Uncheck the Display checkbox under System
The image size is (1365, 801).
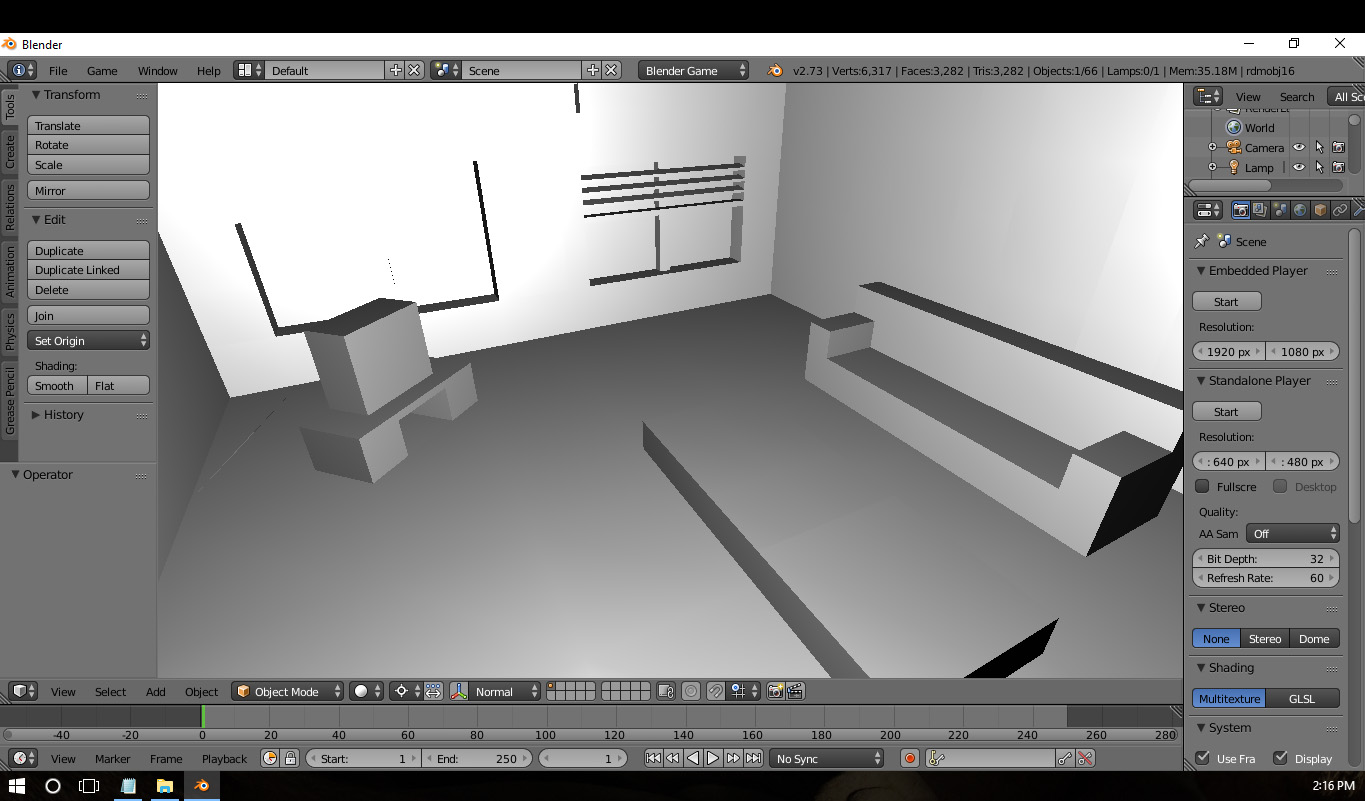pos(1280,758)
